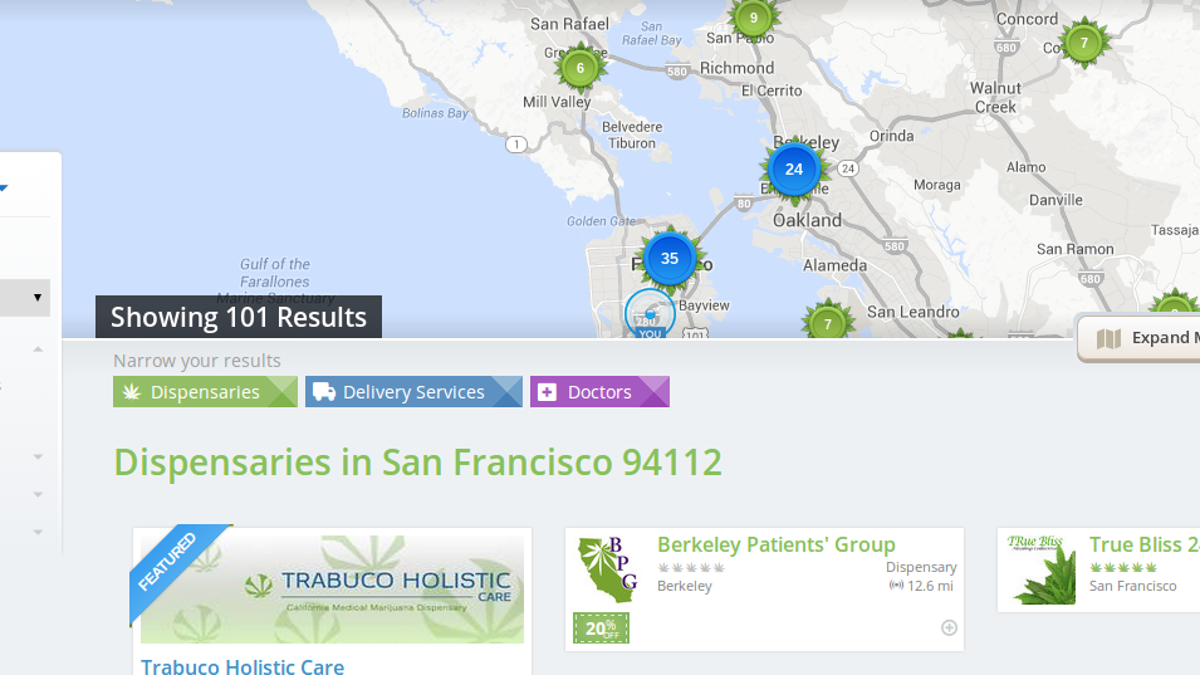Select the green 7 marker near Concord
Screen dimensions: 1200x675
1083,43
